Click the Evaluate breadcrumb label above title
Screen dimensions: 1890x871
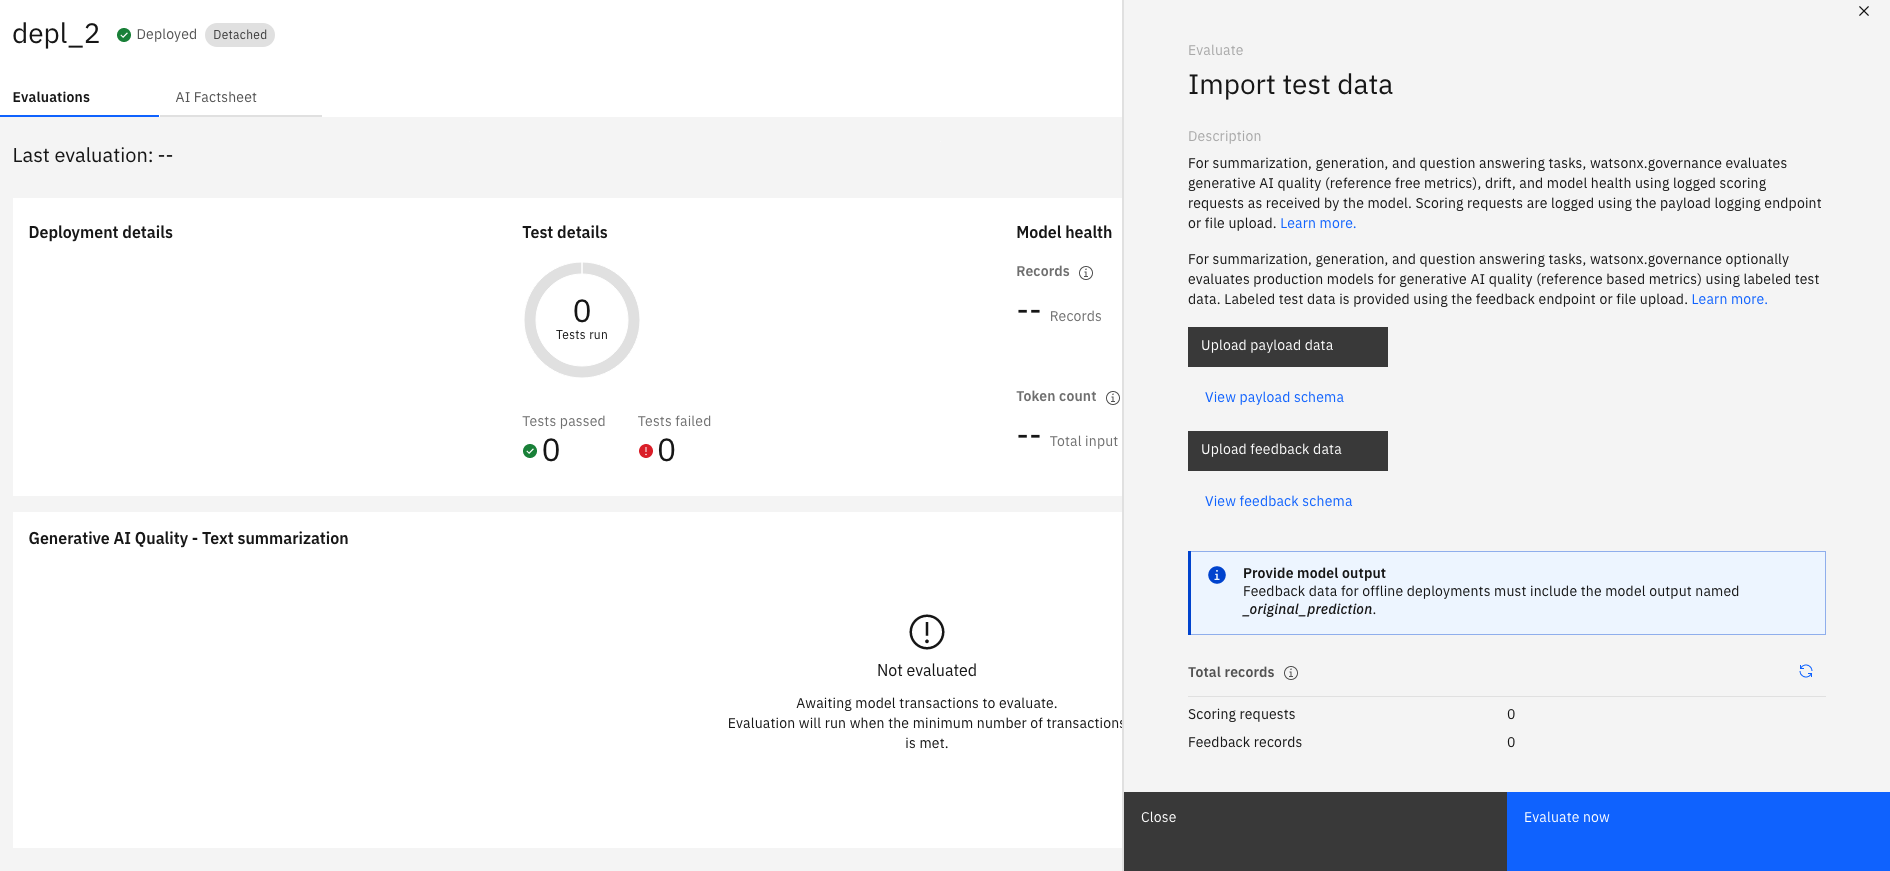[x=1215, y=50]
